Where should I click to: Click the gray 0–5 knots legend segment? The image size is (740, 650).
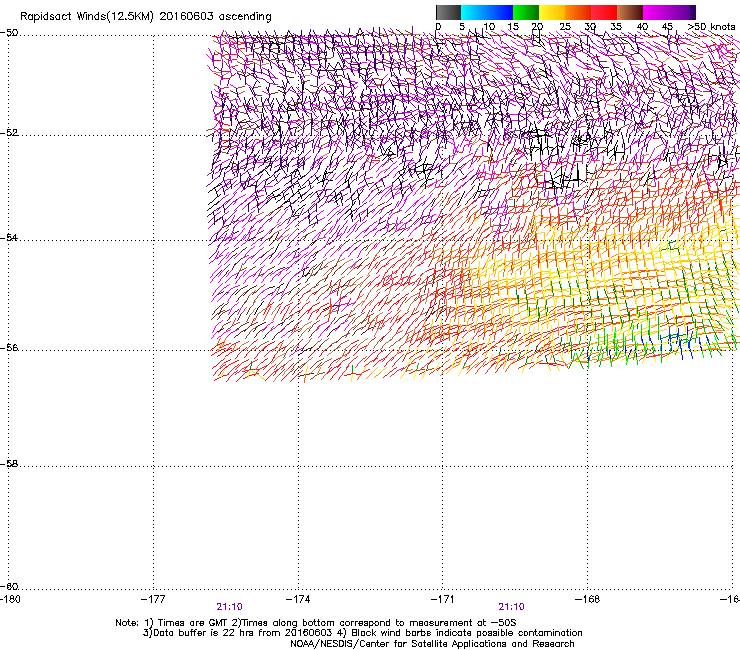click(x=448, y=12)
